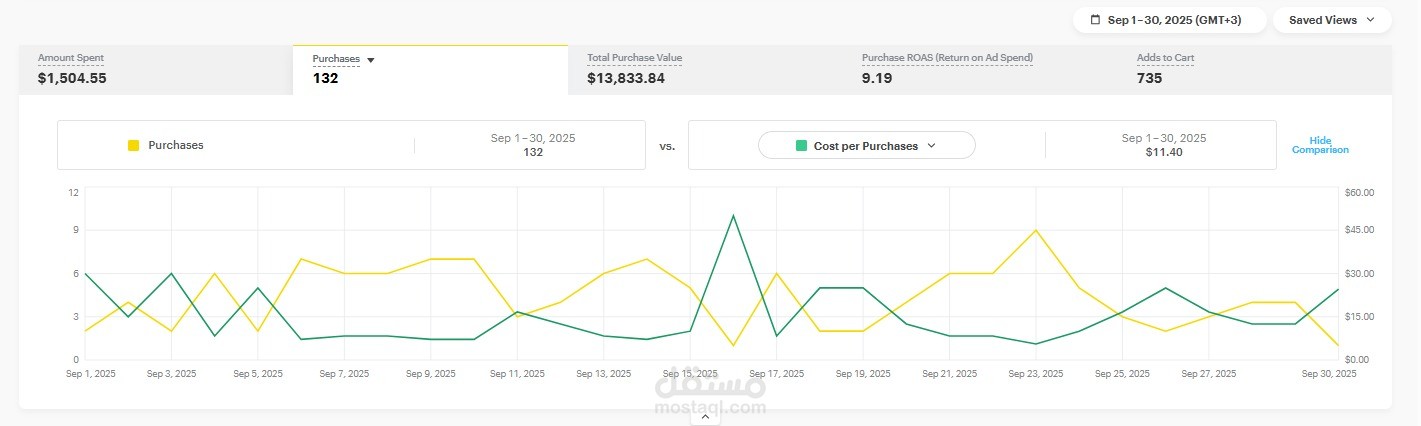The image size is (1421, 426).
Task: Click the Sep 11, 2025 axis label
Action: 517,374
